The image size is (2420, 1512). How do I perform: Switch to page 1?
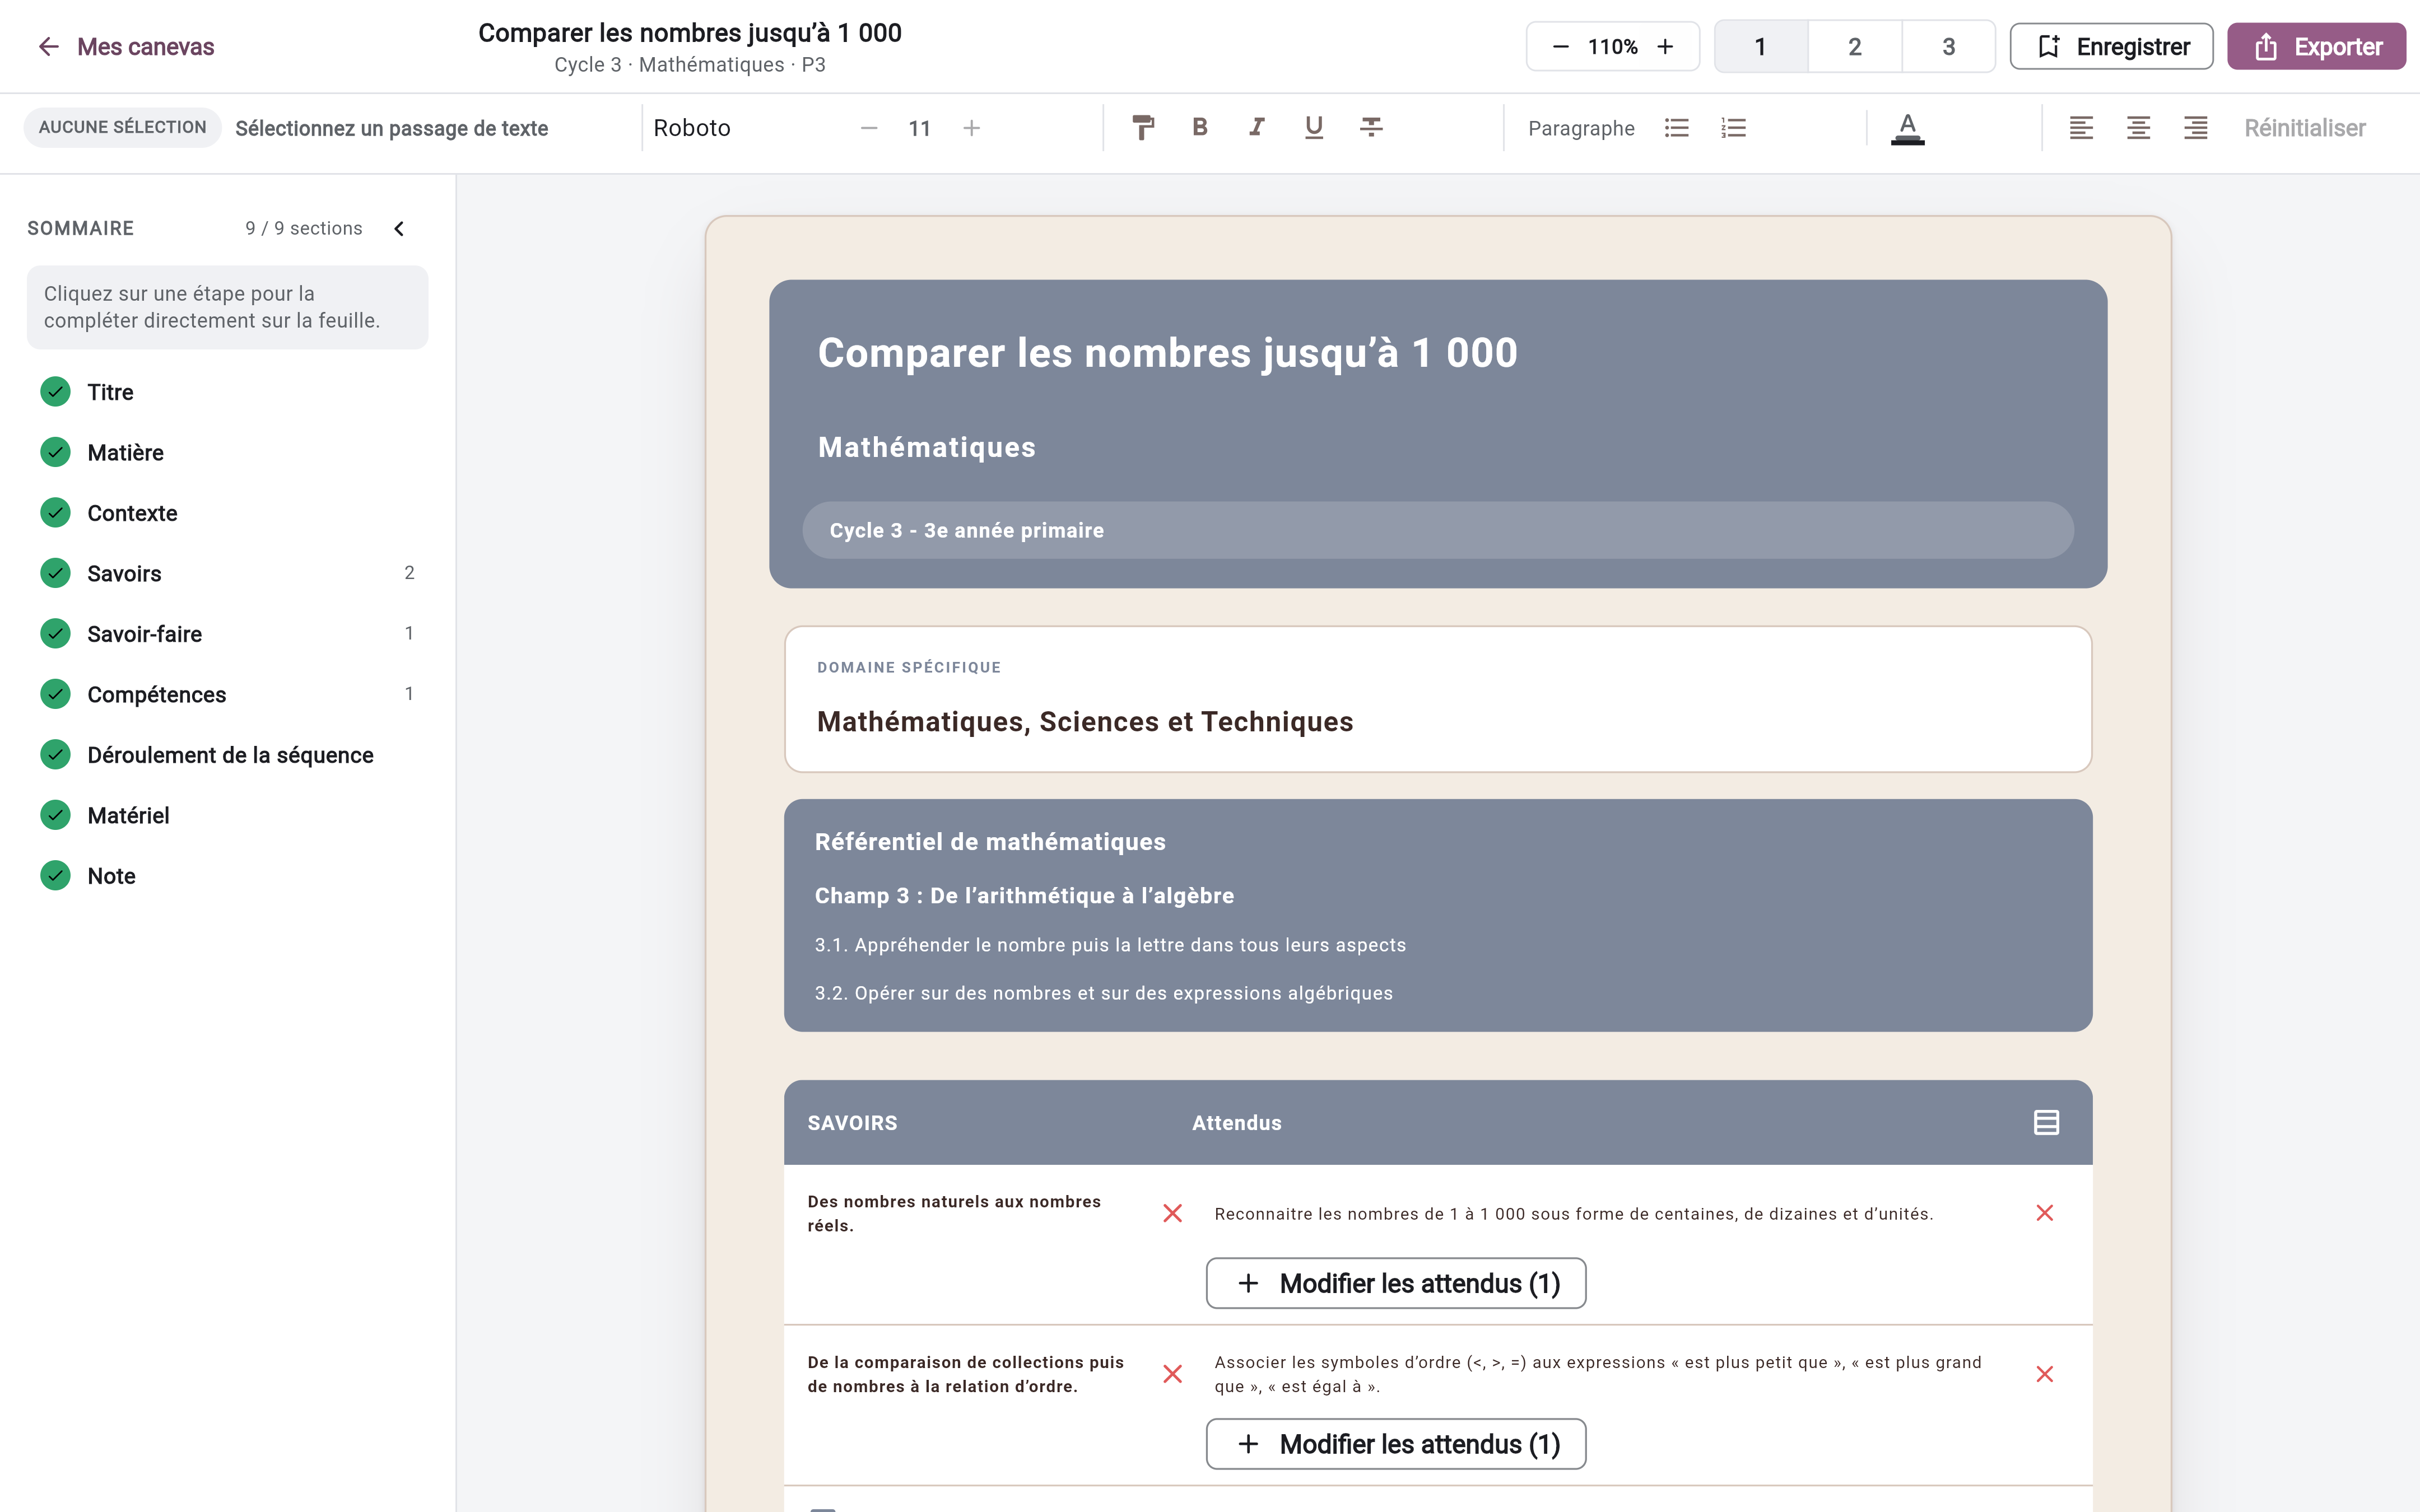coord(1761,47)
